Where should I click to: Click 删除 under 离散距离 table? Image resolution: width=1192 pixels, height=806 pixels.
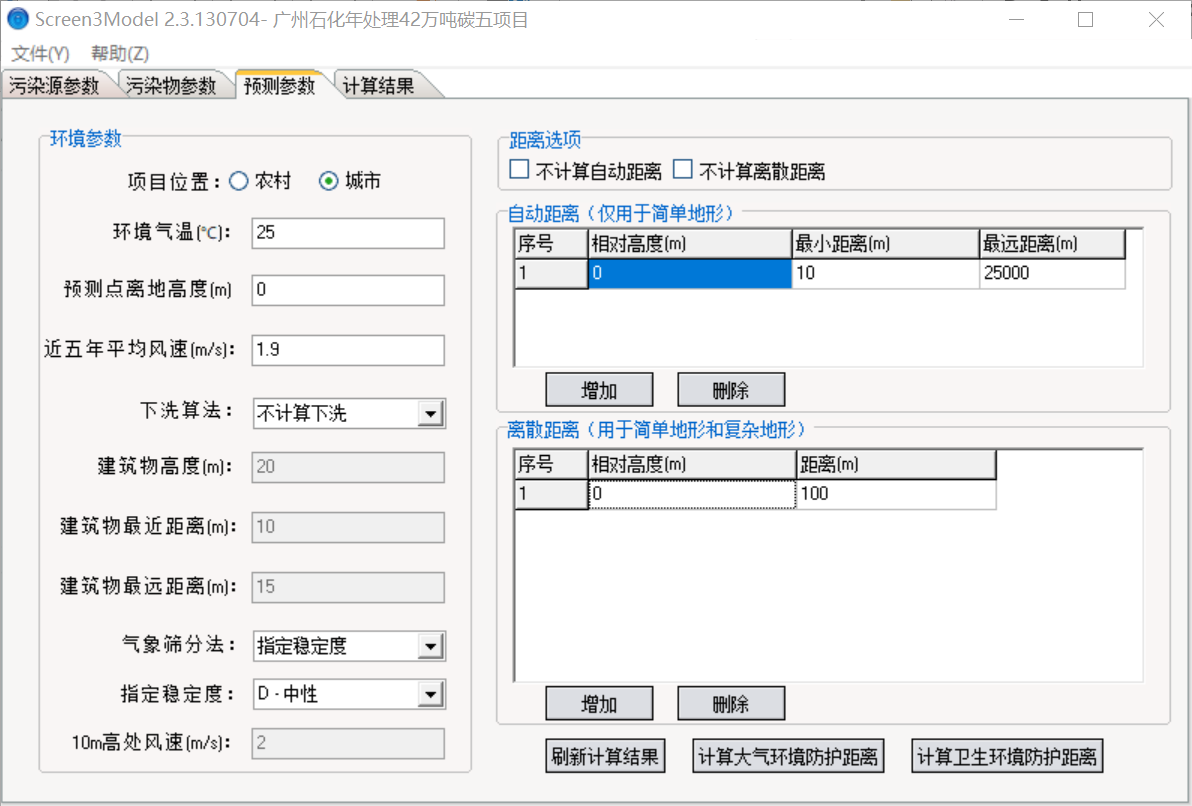tap(731, 704)
